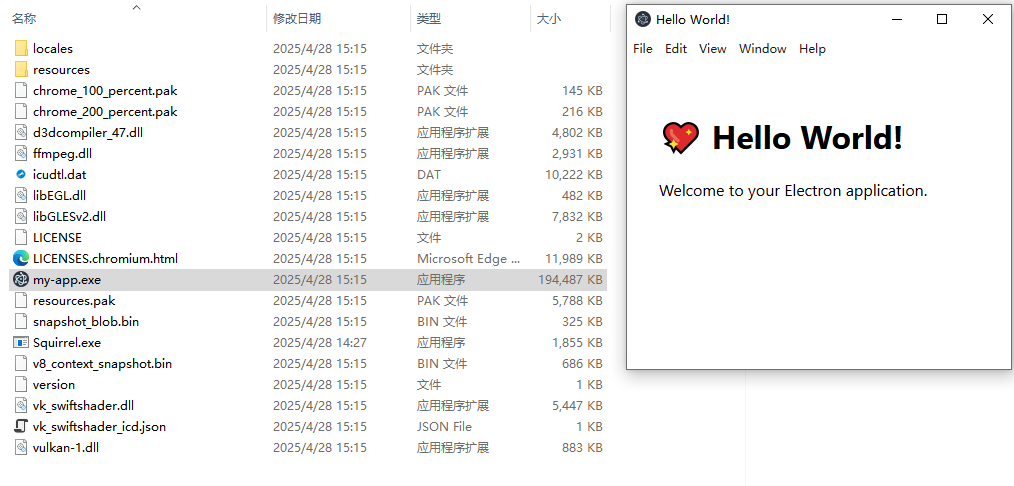Click the LICENSE file icon
Image resolution: width=1014 pixels, height=486 pixels.
tap(21, 237)
